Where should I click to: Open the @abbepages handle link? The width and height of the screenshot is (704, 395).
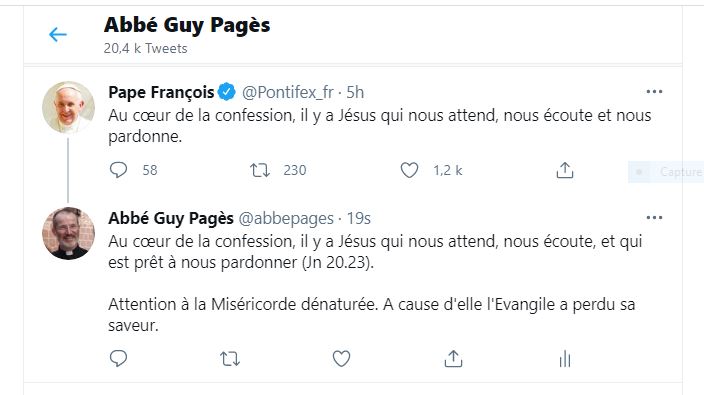point(286,219)
